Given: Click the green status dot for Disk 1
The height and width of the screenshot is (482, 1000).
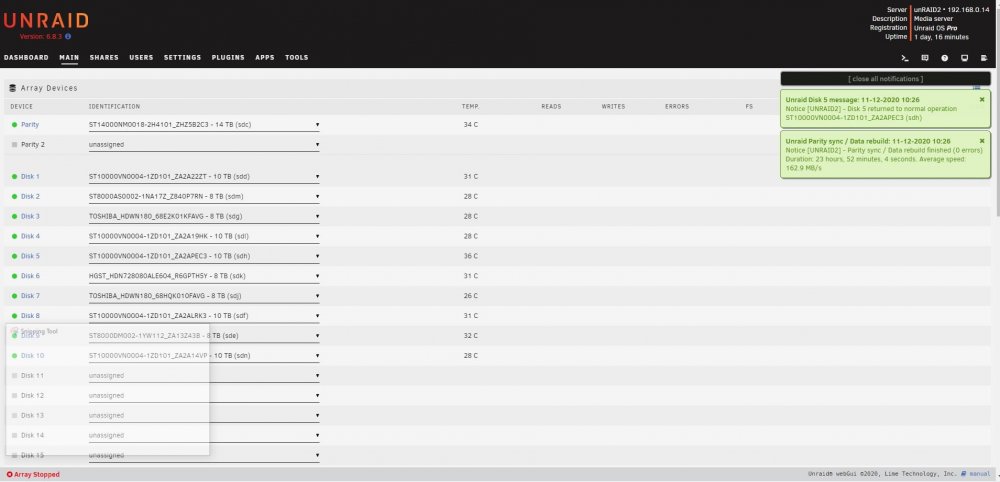Looking at the screenshot, I should coord(15,177).
